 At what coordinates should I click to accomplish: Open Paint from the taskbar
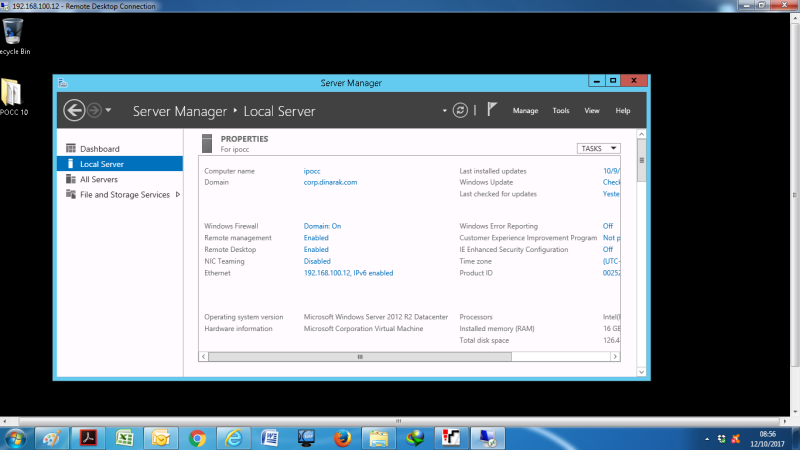(x=52, y=438)
